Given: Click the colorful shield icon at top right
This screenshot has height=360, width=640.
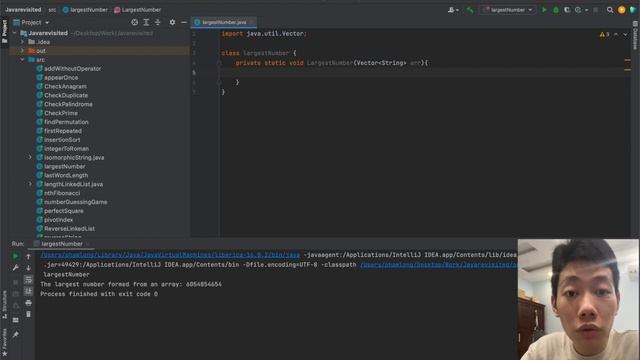Looking at the screenshot, I should (633, 10).
